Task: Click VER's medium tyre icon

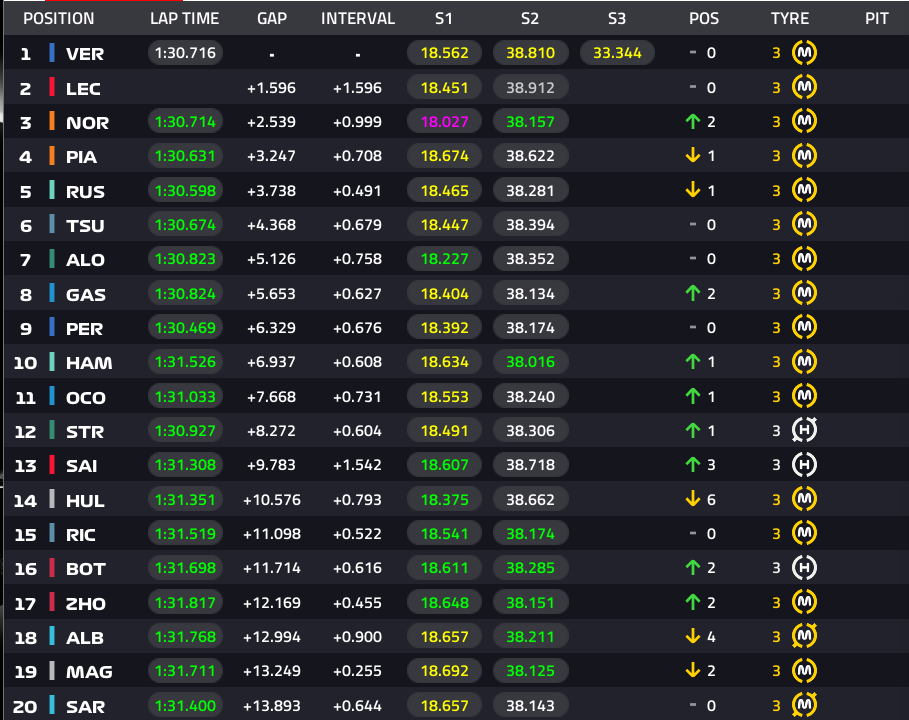Action: (804, 53)
